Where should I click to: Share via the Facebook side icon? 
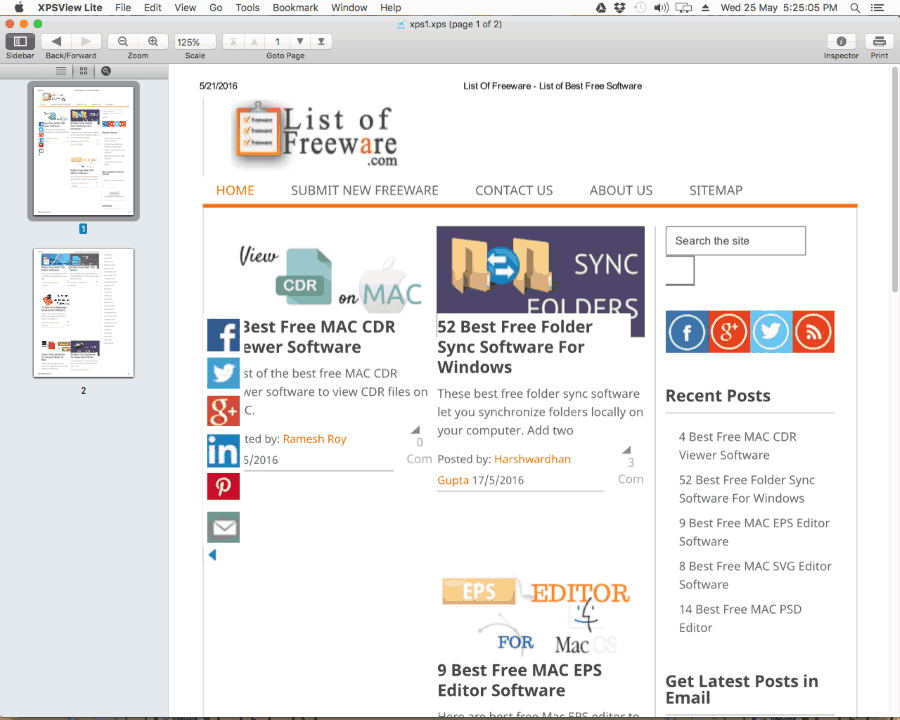pos(223,335)
